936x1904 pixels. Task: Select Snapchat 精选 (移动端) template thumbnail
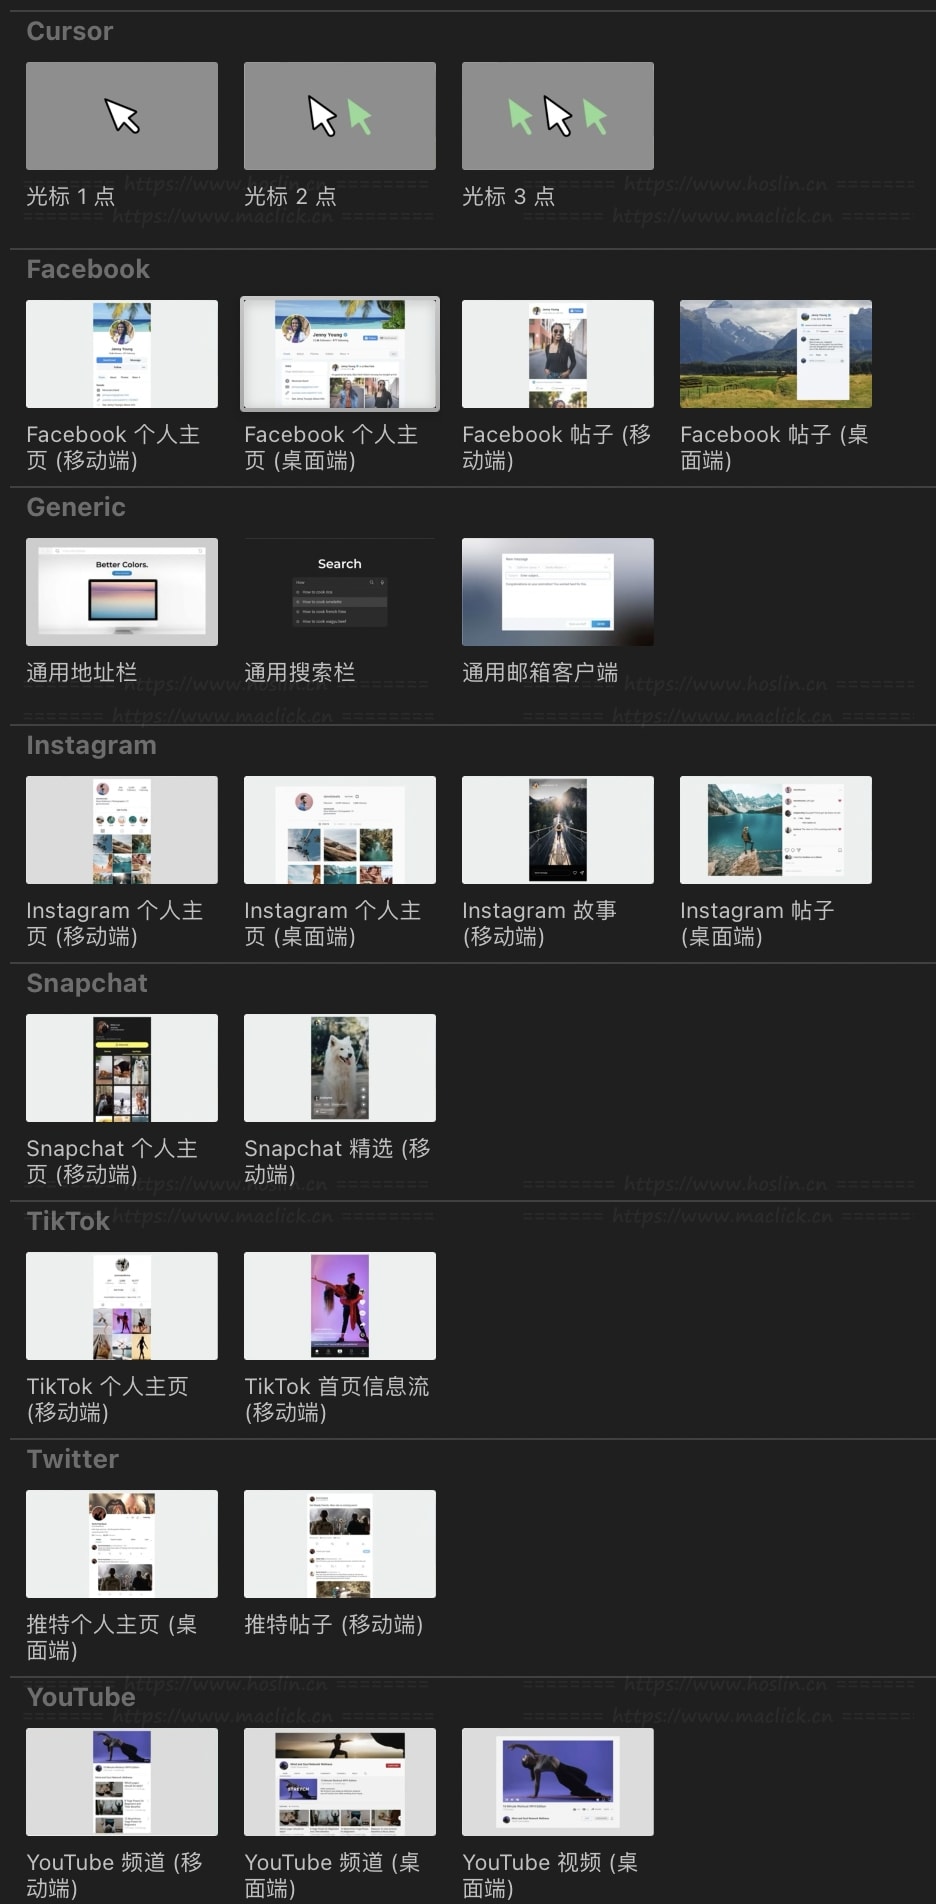point(340,1068)
